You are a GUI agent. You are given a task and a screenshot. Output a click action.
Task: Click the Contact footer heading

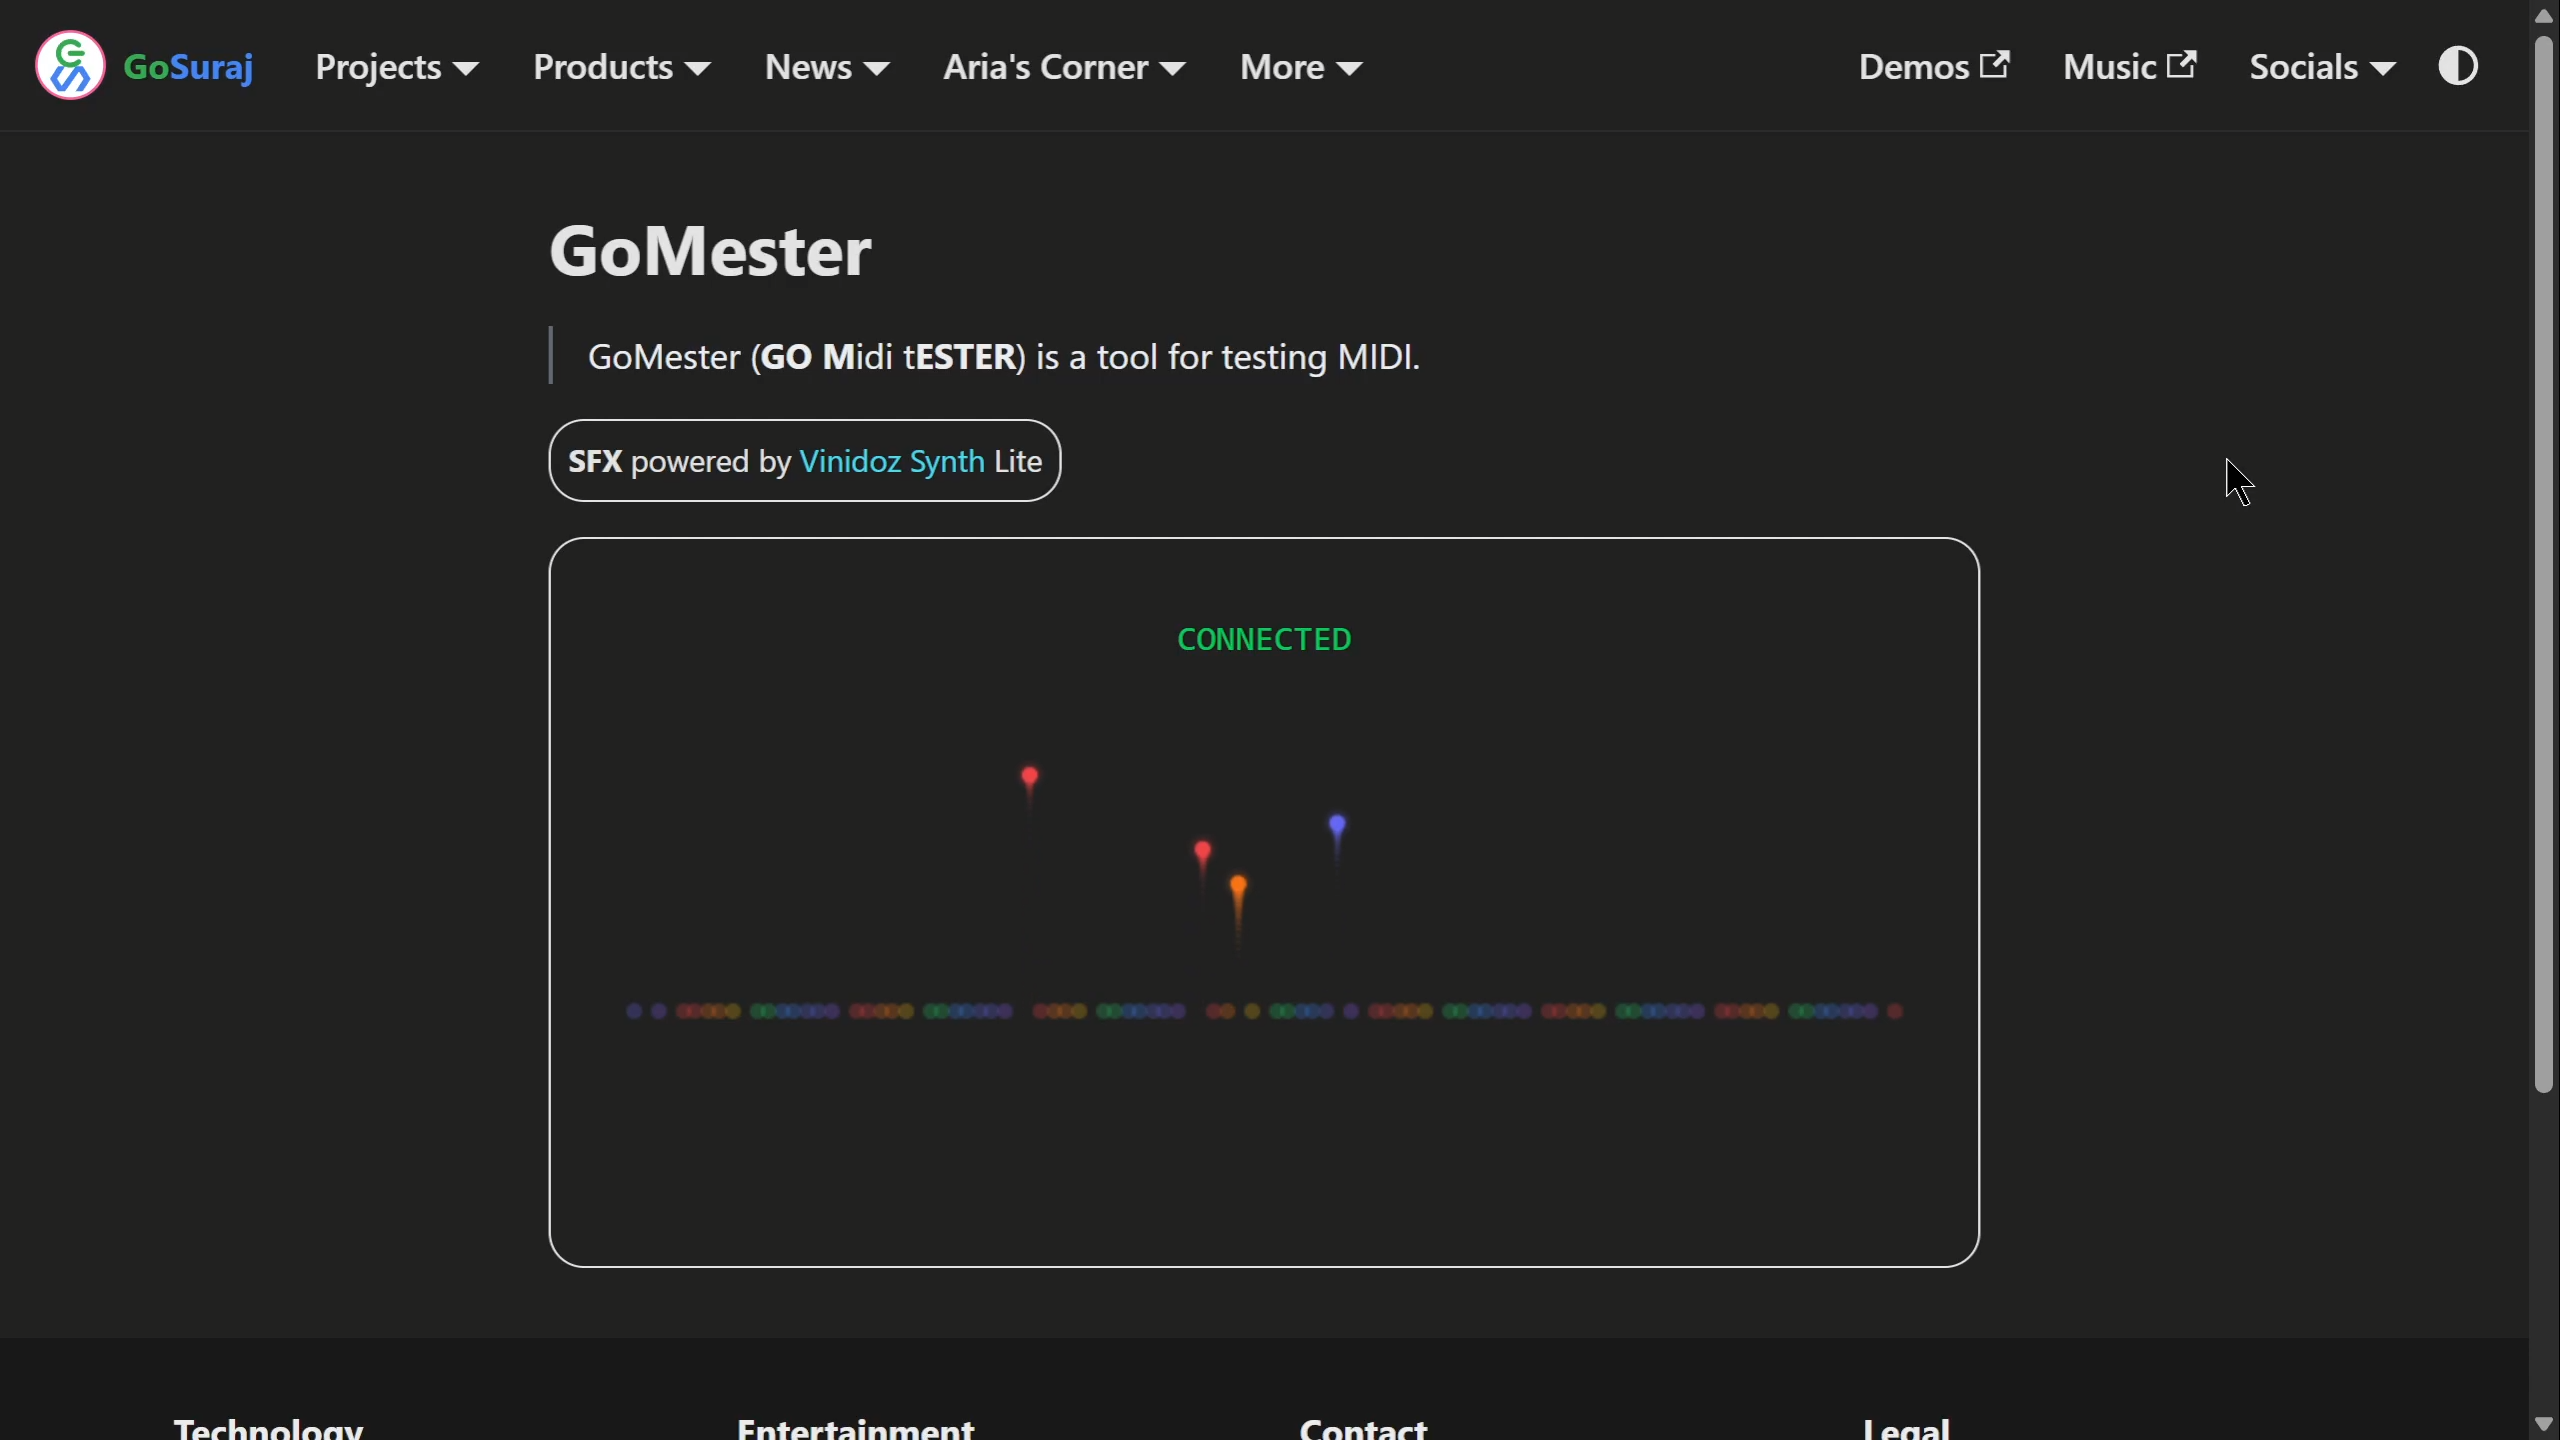coord(1364,1428)
